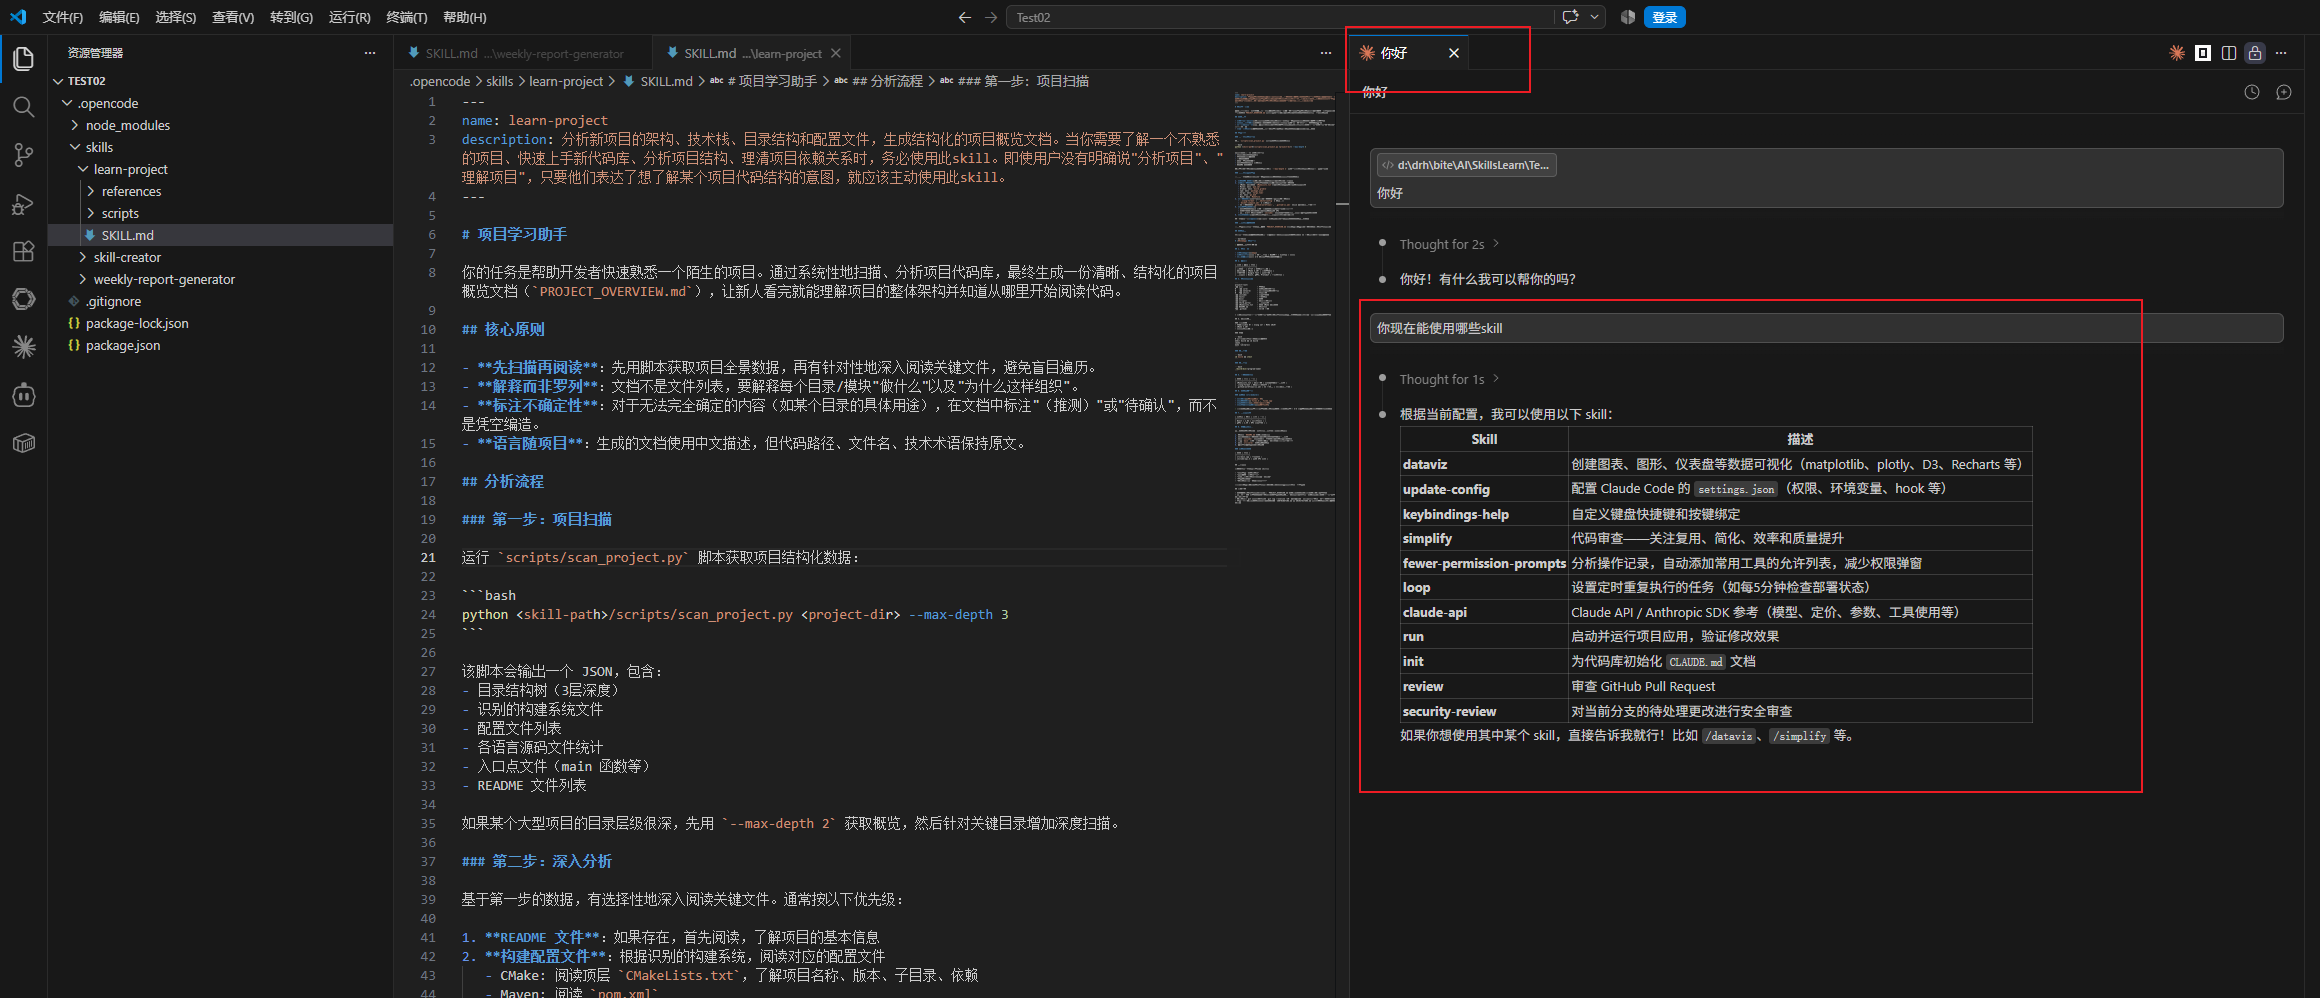Screen dimensions: 2320x998
Task: Open the robot-face assistant view in activity bar
Action: (x=23, y=395)
